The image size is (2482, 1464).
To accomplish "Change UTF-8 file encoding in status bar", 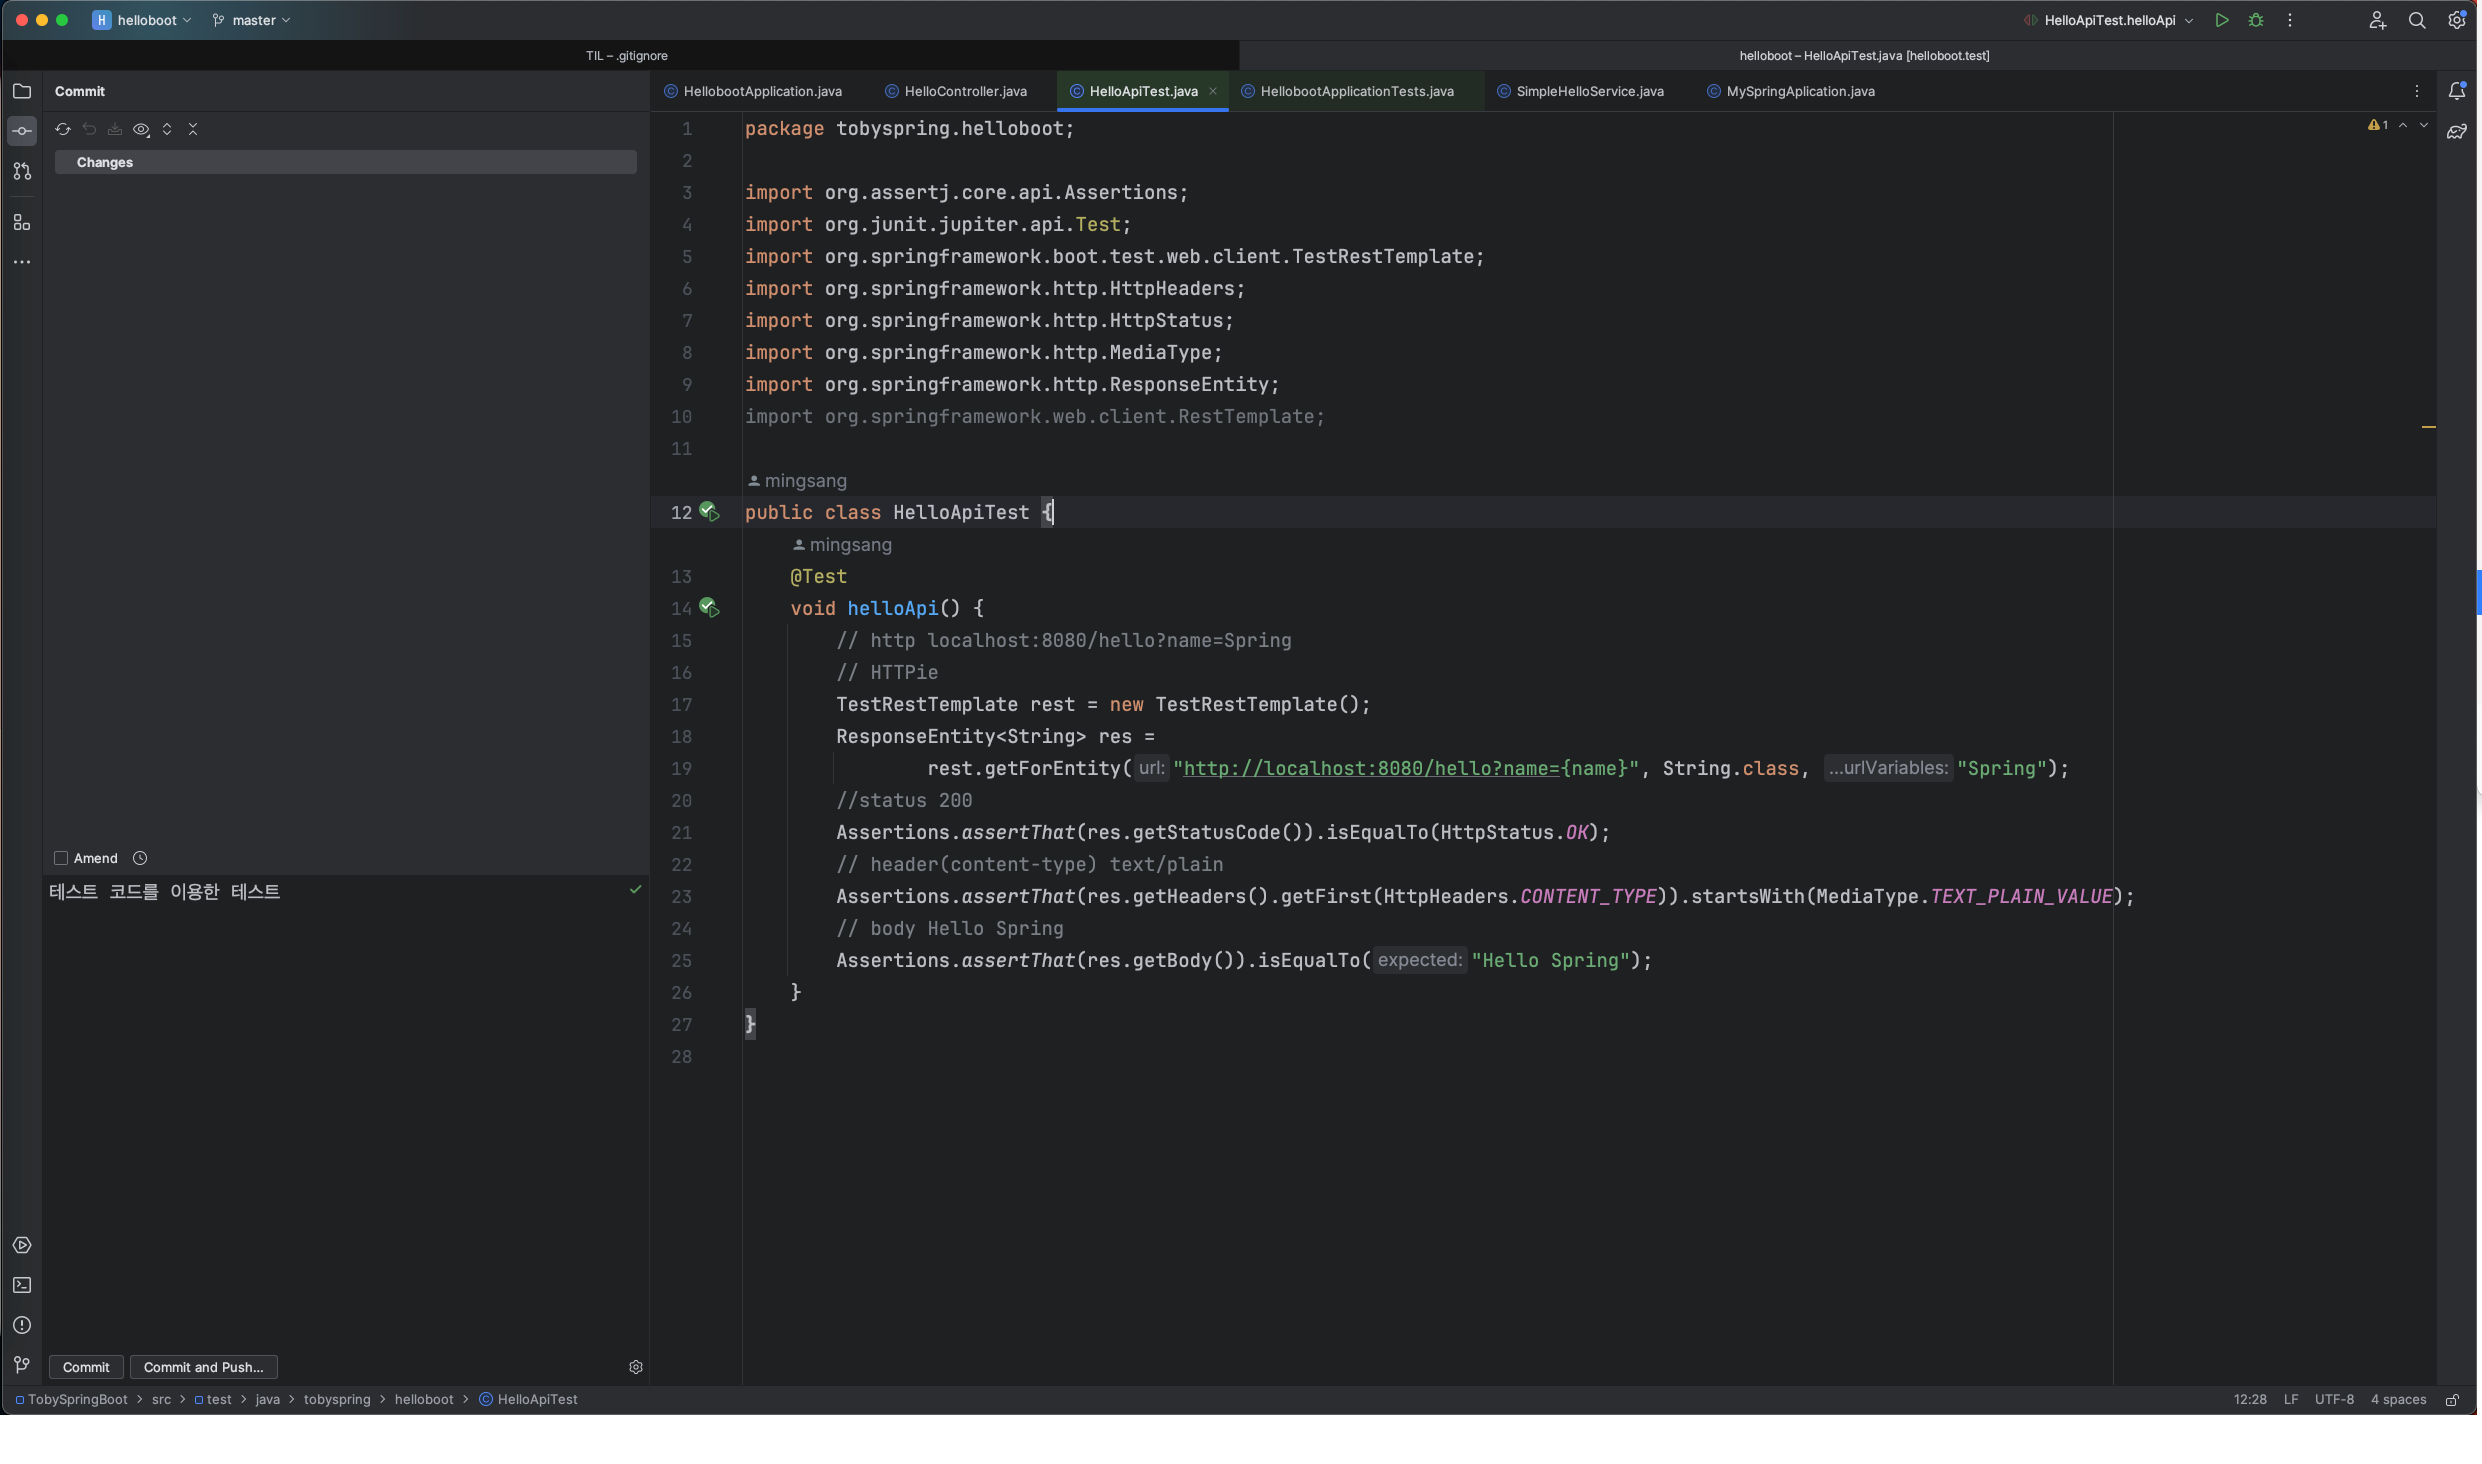I will pyautogui.click(x=2334, y=1399).
